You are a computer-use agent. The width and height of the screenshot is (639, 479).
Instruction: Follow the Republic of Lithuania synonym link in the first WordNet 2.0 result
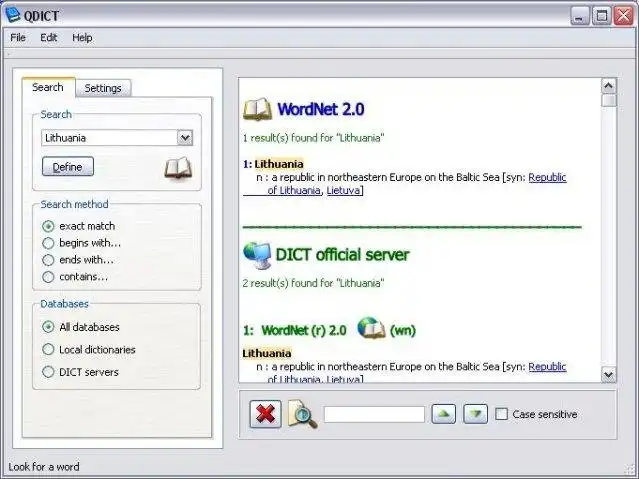click(x=547, y=177)
